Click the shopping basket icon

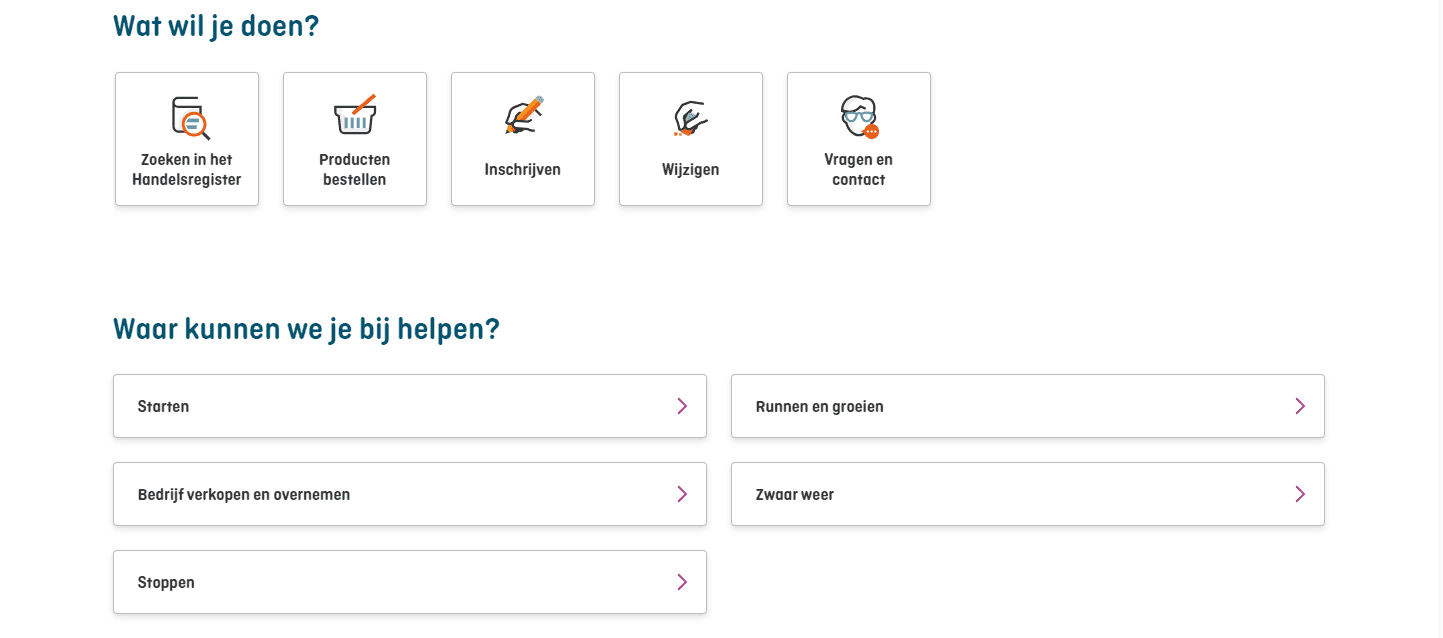[355, 116]
